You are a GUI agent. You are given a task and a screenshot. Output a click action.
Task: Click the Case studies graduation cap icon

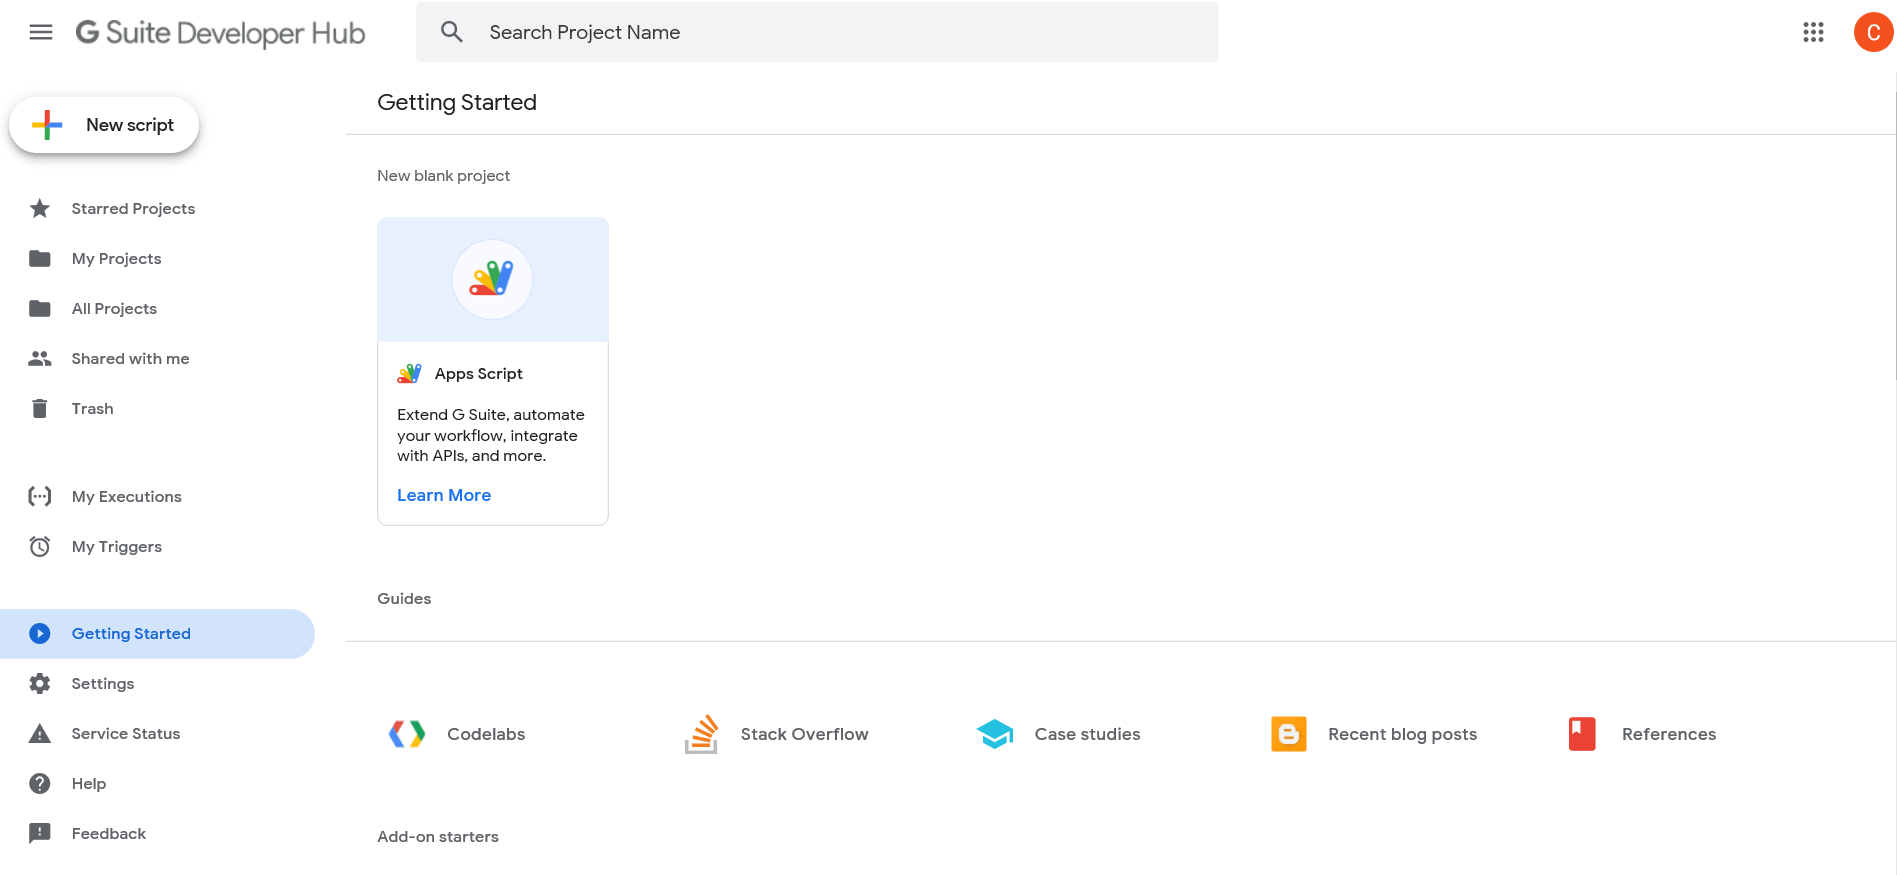[995, 734]
